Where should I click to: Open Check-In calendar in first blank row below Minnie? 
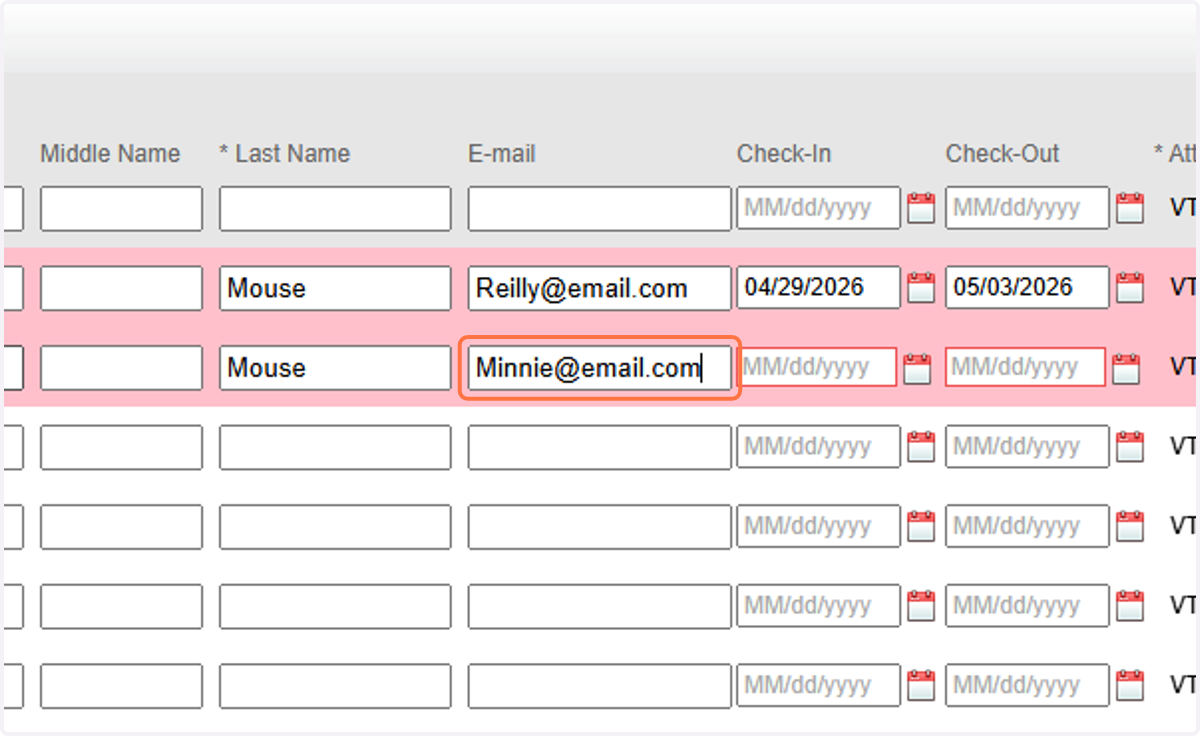(x=921, y=447)
